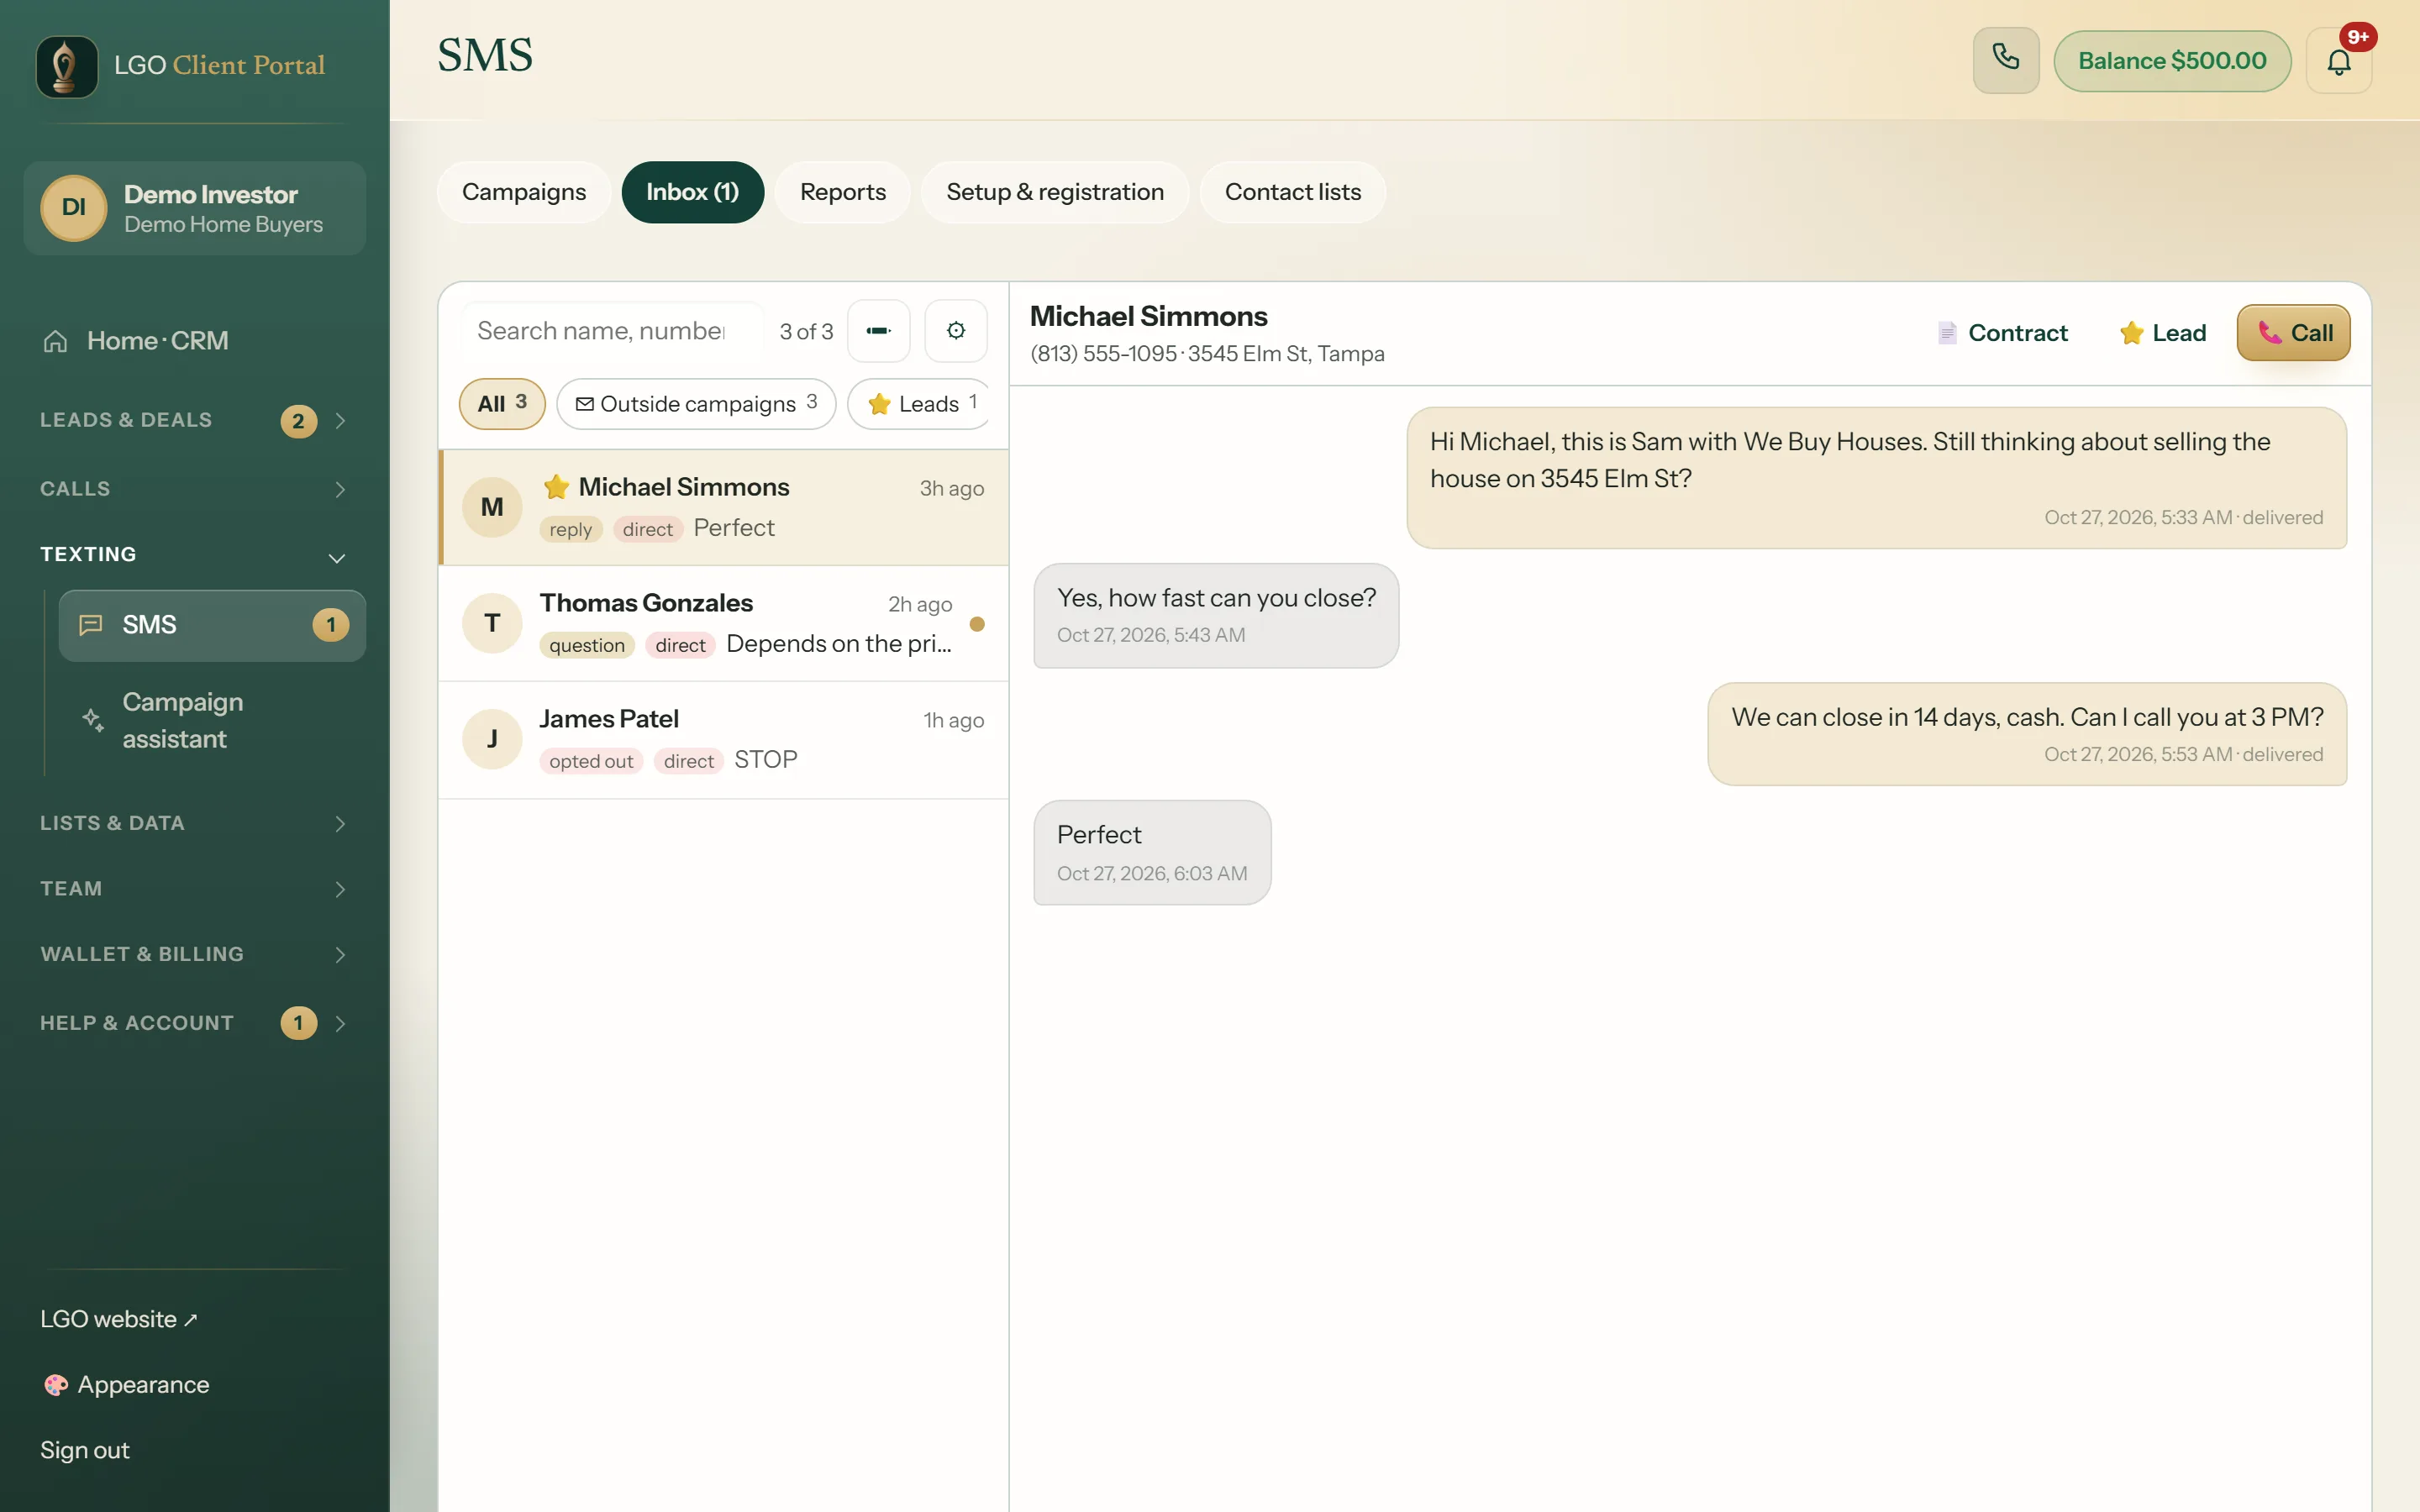Click the home icon beside Home · CRM
Viewport: 2420px width, 1512px height.
55,341
